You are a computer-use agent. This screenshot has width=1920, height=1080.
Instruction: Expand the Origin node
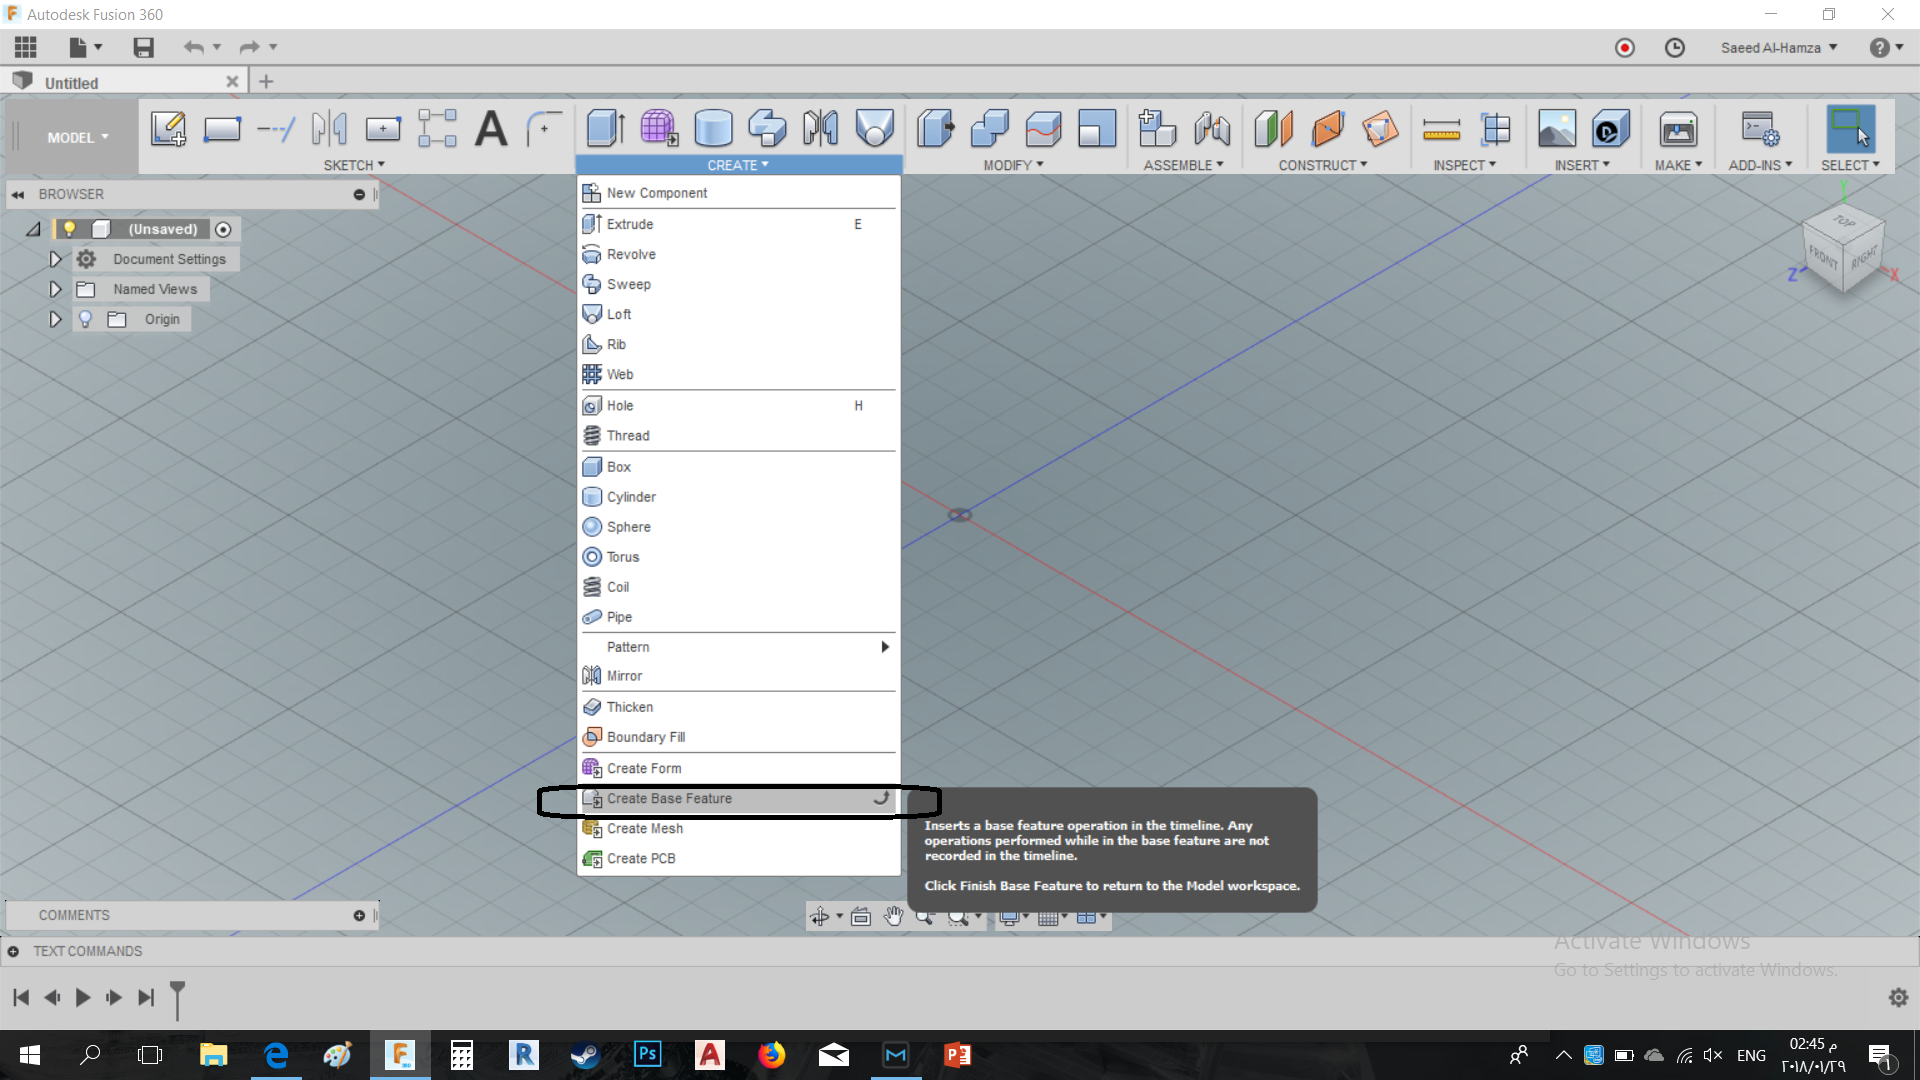coord(56,319)
